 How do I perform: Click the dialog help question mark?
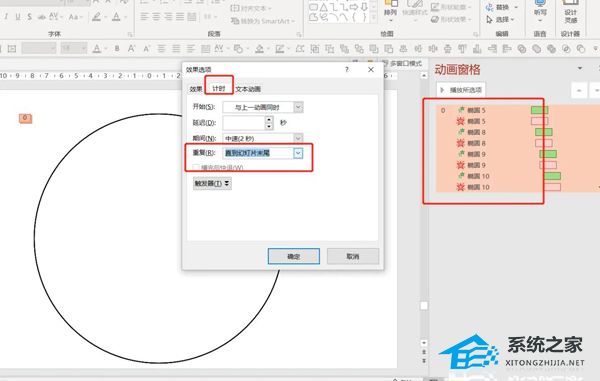point(347,70)
